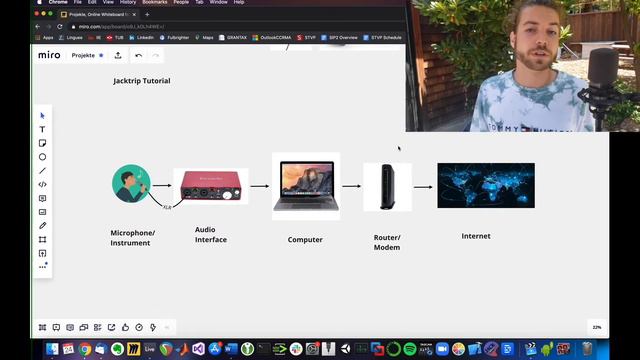The image size is (640, 360).
Task: Open Zoom from the Dock
Action: [442, 349]
